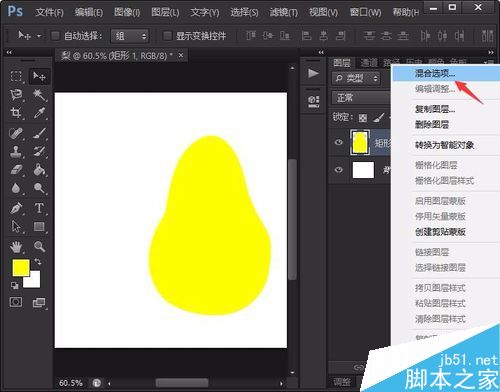This screenshot has width=500, height=392.
Task: Select the Healing Brush tool
Action: [x=16, y=134]
